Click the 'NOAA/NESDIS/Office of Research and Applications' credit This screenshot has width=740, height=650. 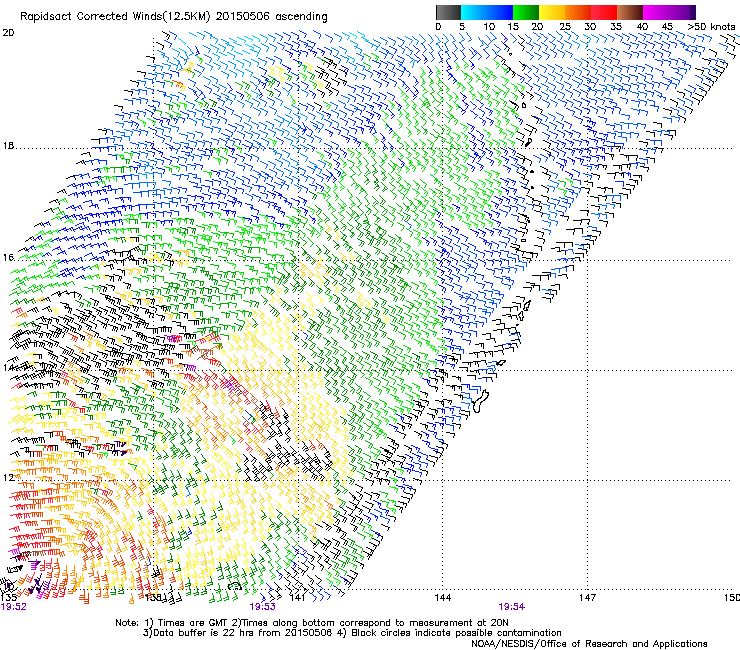(x=589, y=644)
